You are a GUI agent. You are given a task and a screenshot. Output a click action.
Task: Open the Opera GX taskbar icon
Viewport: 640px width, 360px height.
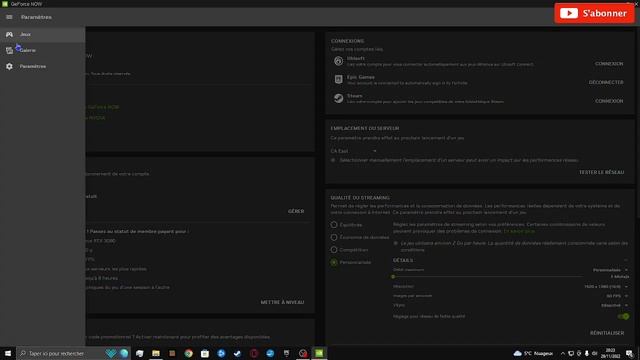[x=254, y=353]
